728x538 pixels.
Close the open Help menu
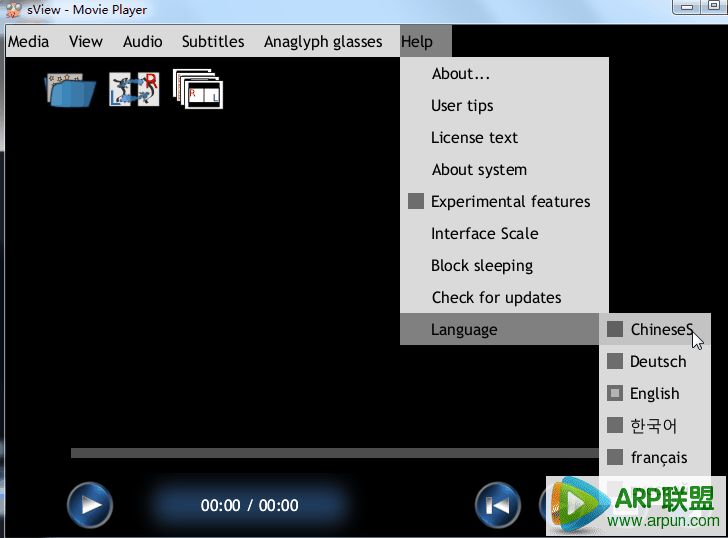[x=425, y=41]
